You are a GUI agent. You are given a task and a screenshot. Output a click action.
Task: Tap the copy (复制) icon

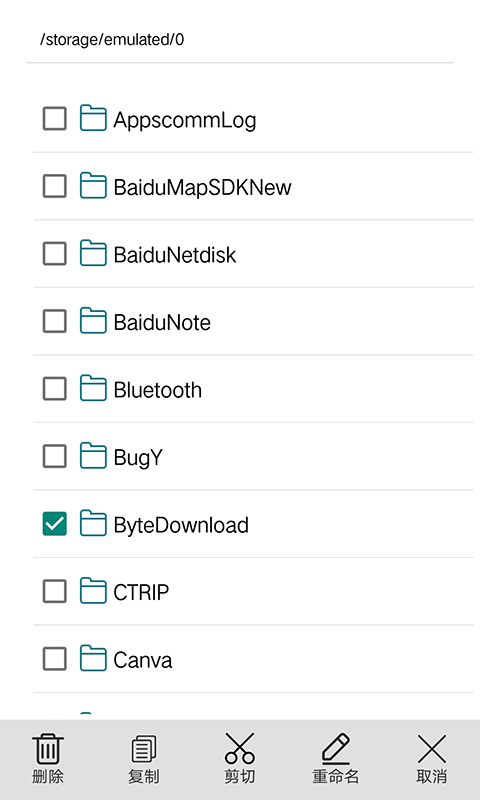click(x=144, y=748)
